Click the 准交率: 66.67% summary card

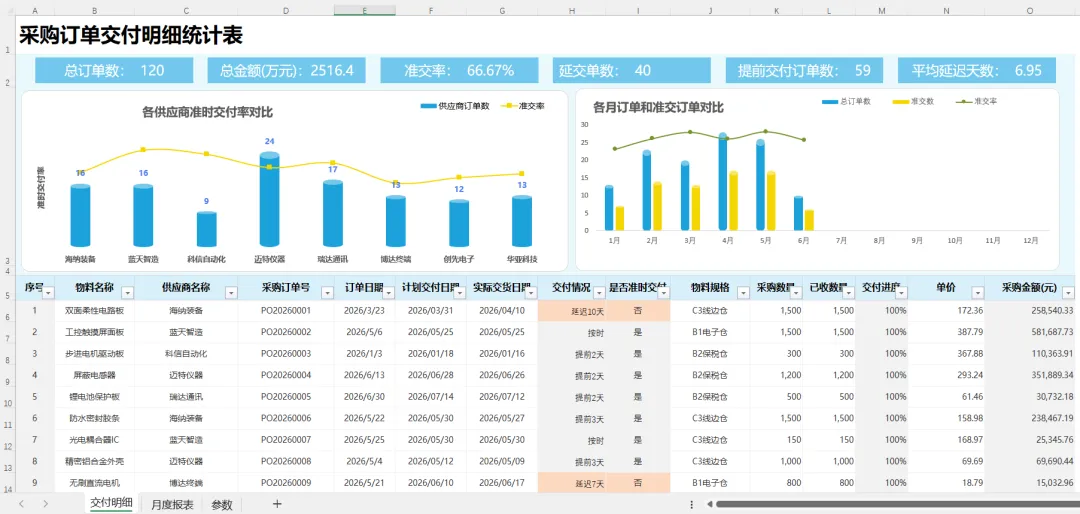tap(459, 70)
